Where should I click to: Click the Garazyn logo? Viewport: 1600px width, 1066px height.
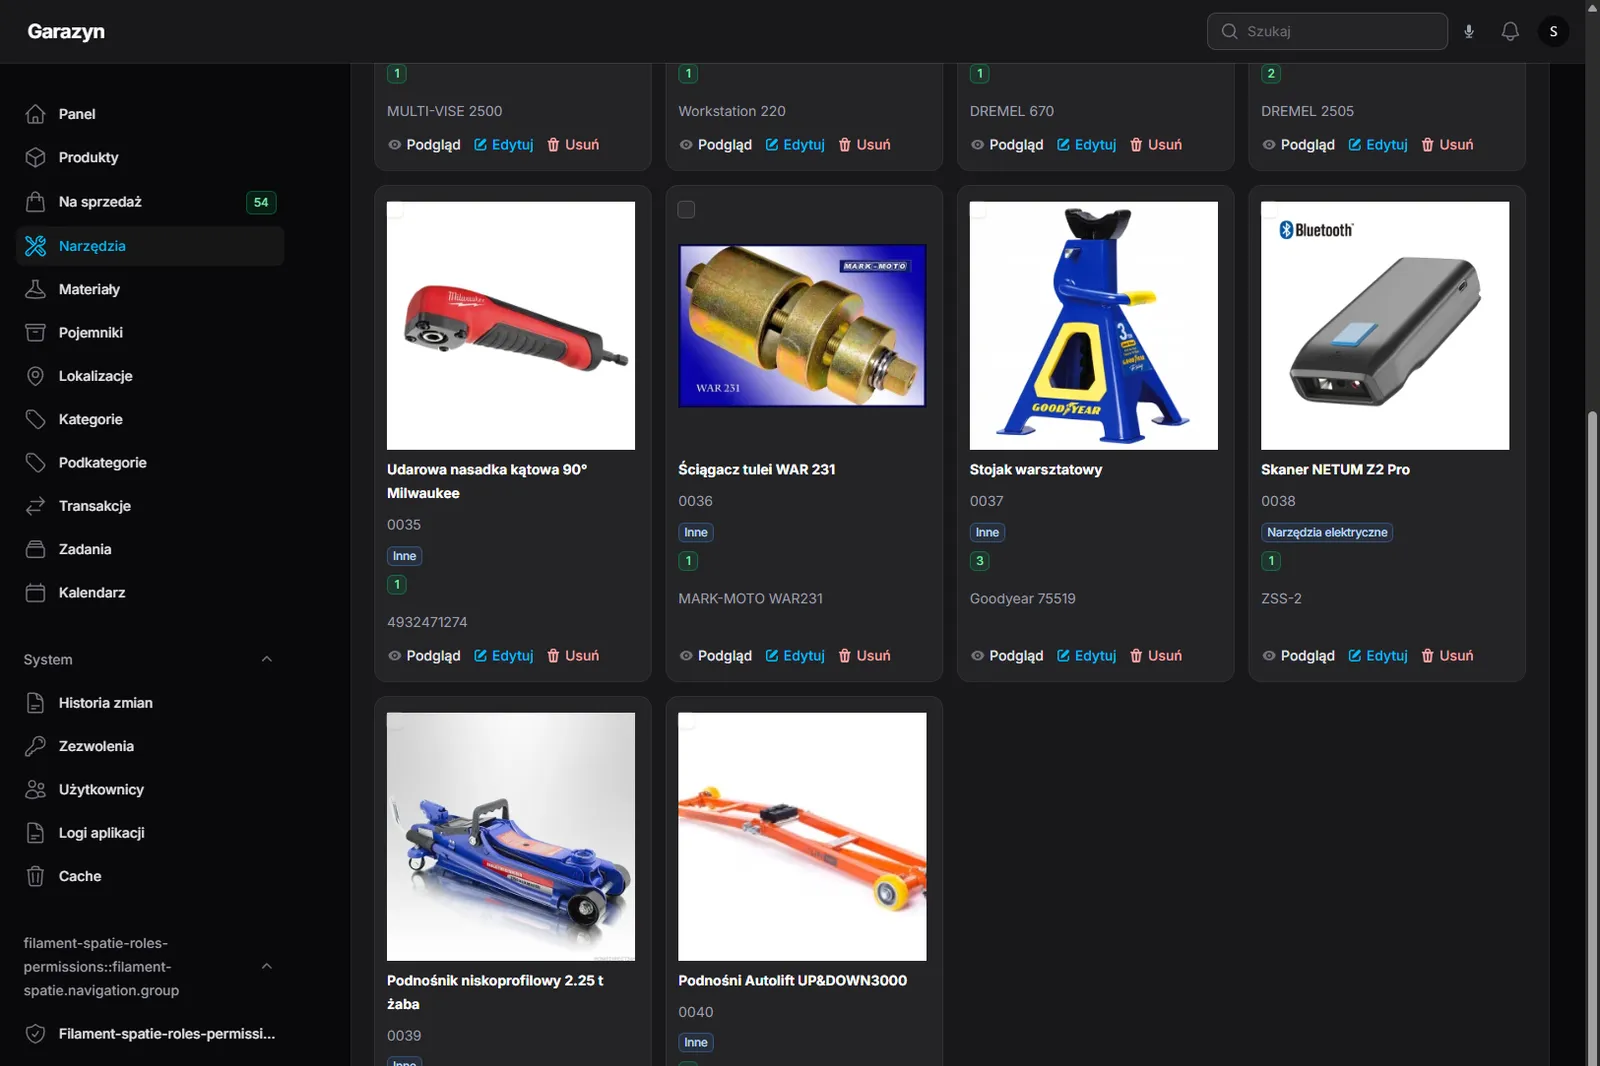point(66,31)
